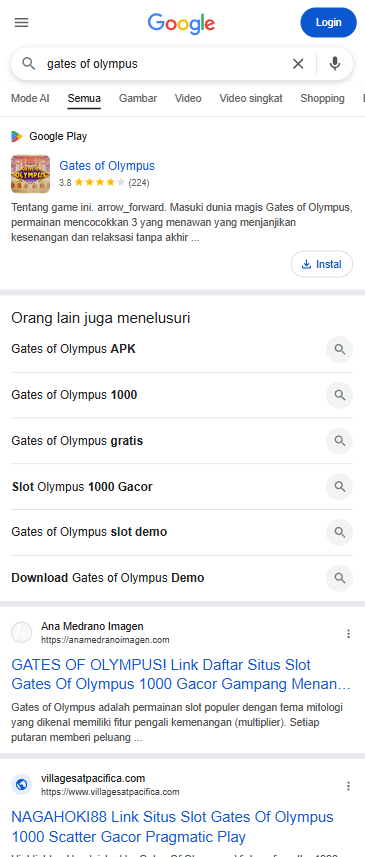Click the Ana Medrano Imagen site favicon
This screenshot has width=365, height=857.
[x=22, y=632]
